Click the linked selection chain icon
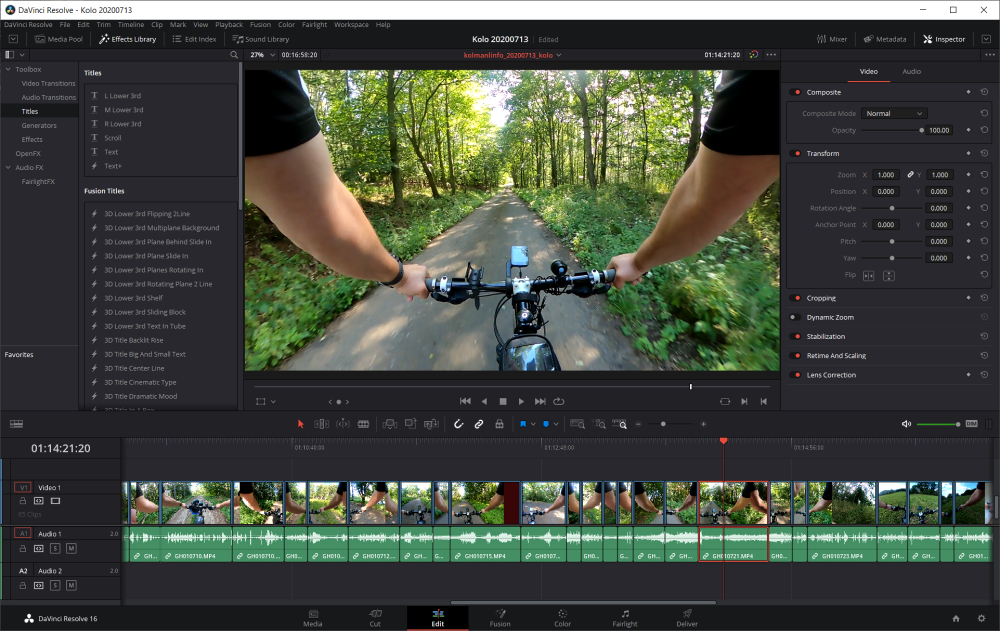The image size is (1000, 631). tap(479, 424)
